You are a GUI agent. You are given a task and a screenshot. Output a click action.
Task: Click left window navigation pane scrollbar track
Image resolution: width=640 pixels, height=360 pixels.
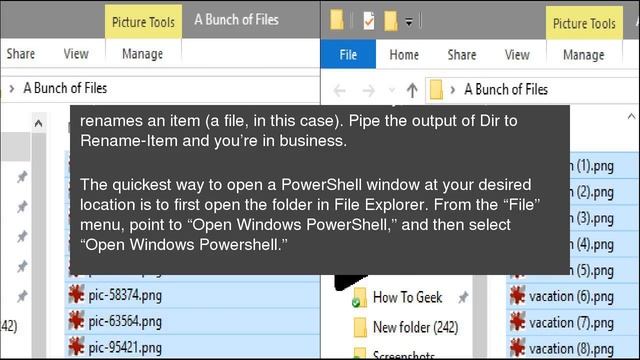pos(39,245)
